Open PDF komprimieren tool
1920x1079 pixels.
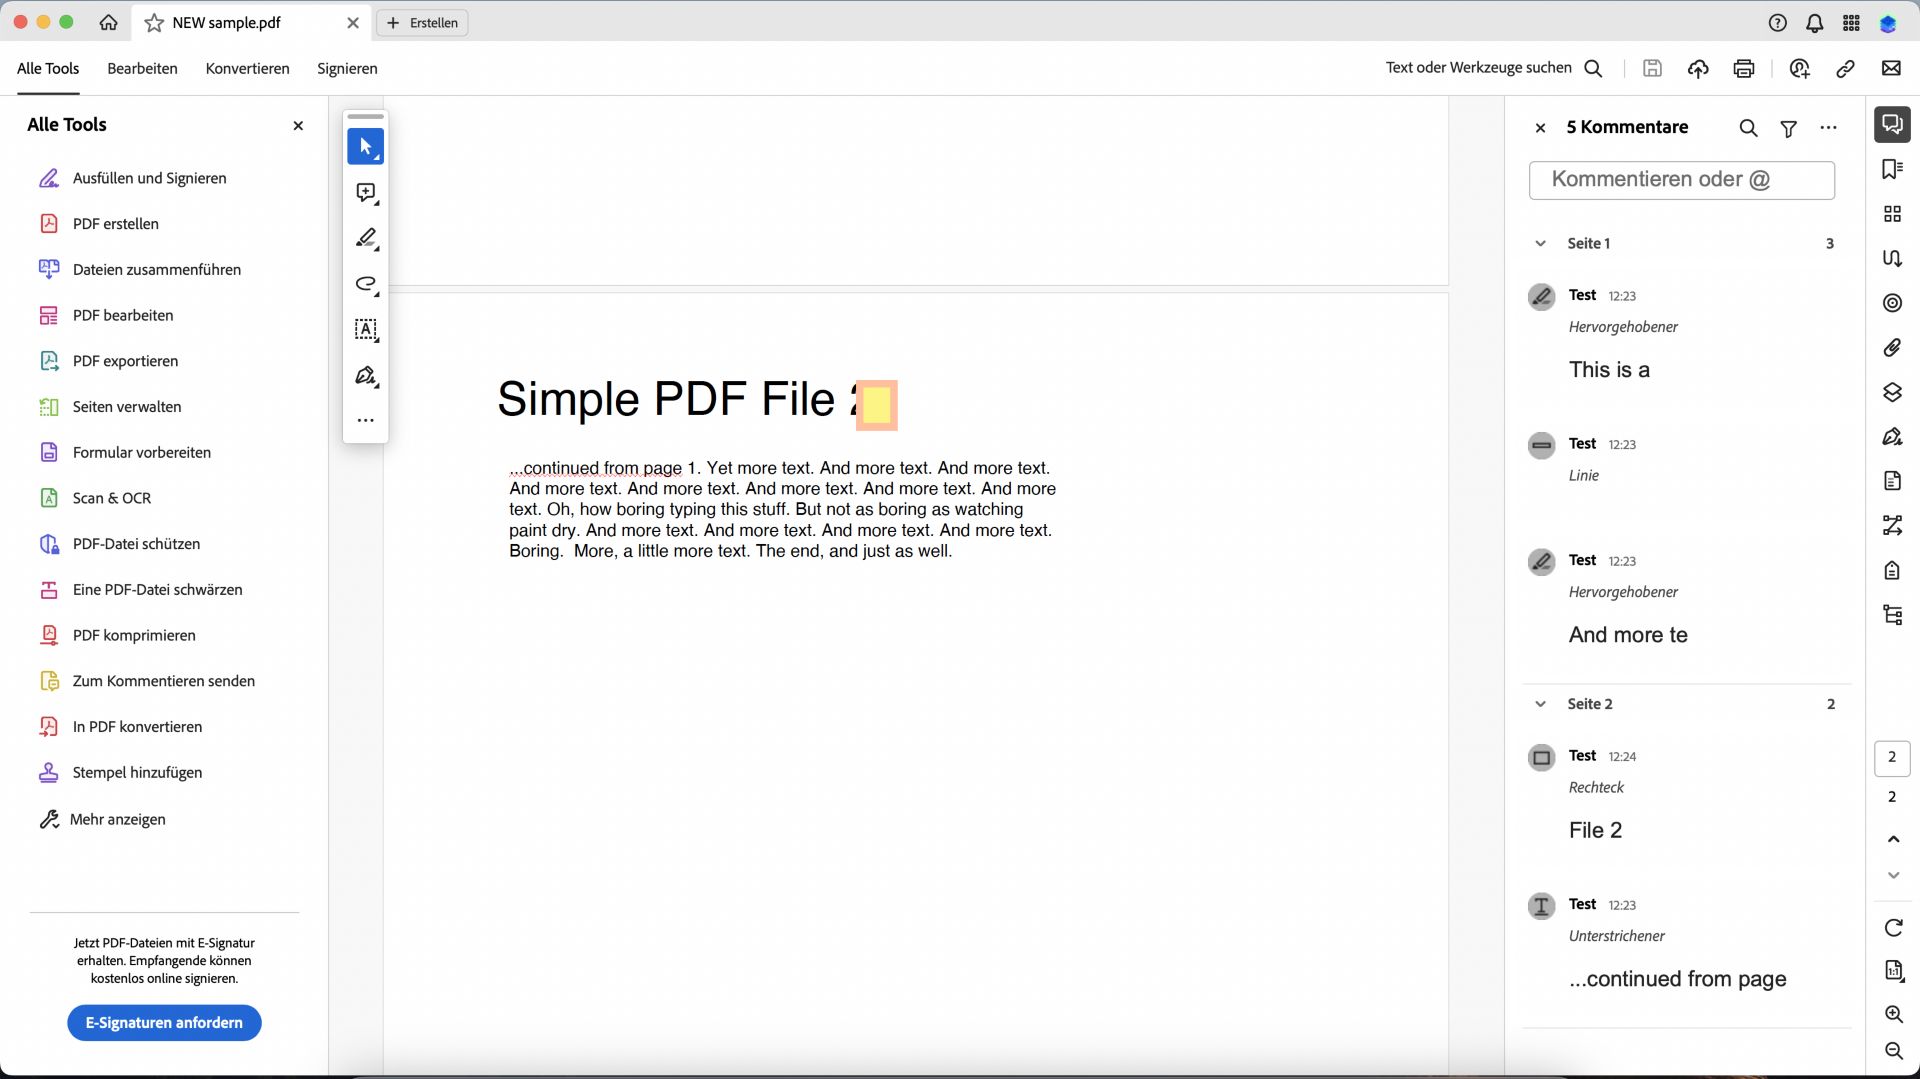click(x=117, y=635)
